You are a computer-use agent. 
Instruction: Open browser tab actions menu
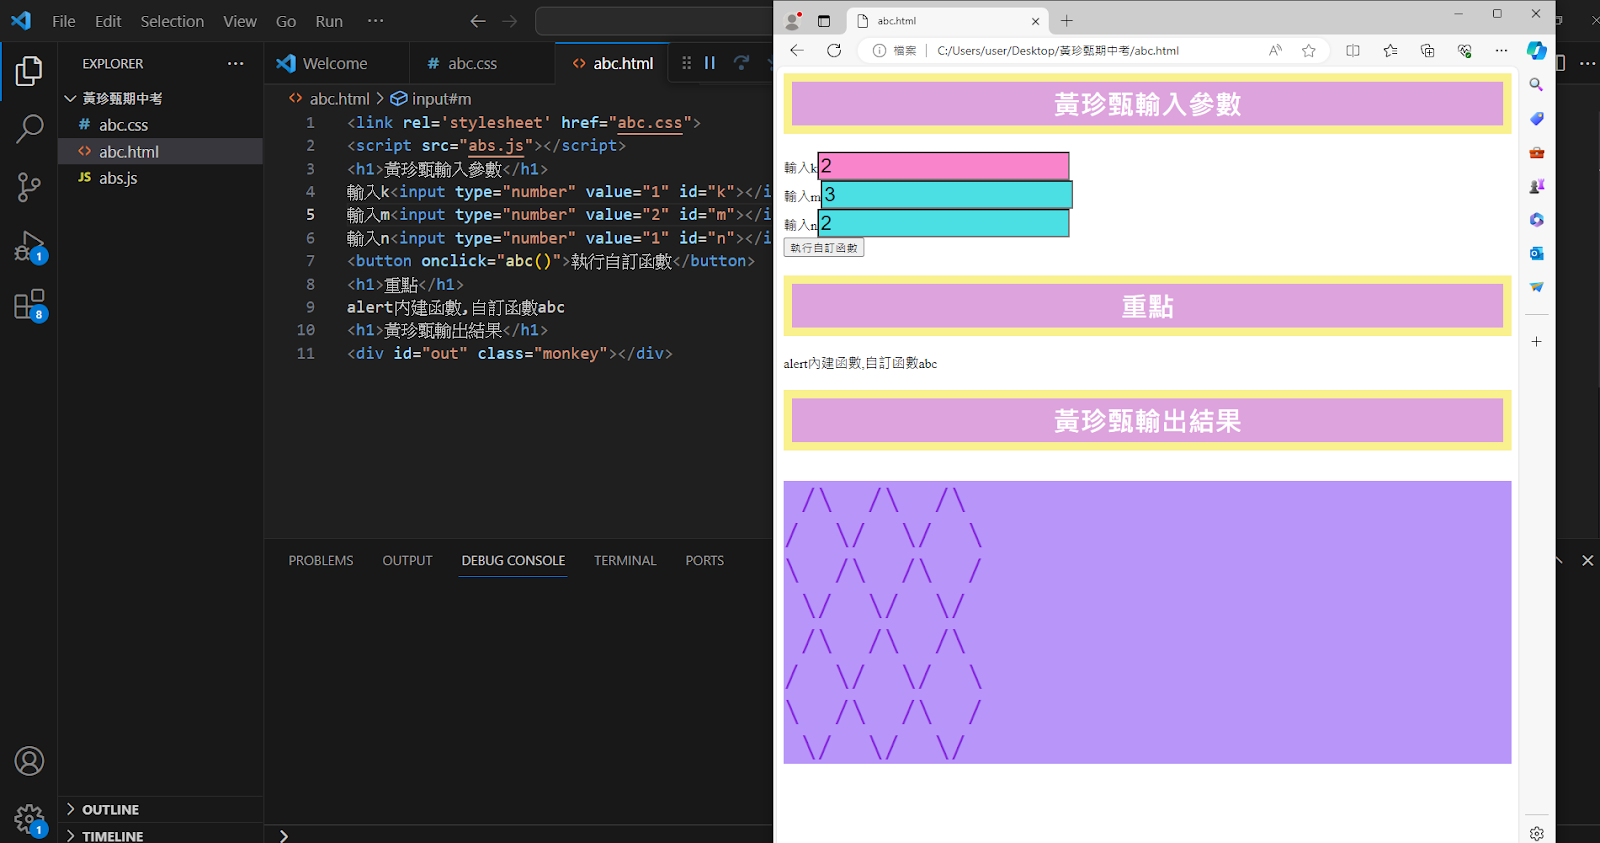(x=824, y=21)
